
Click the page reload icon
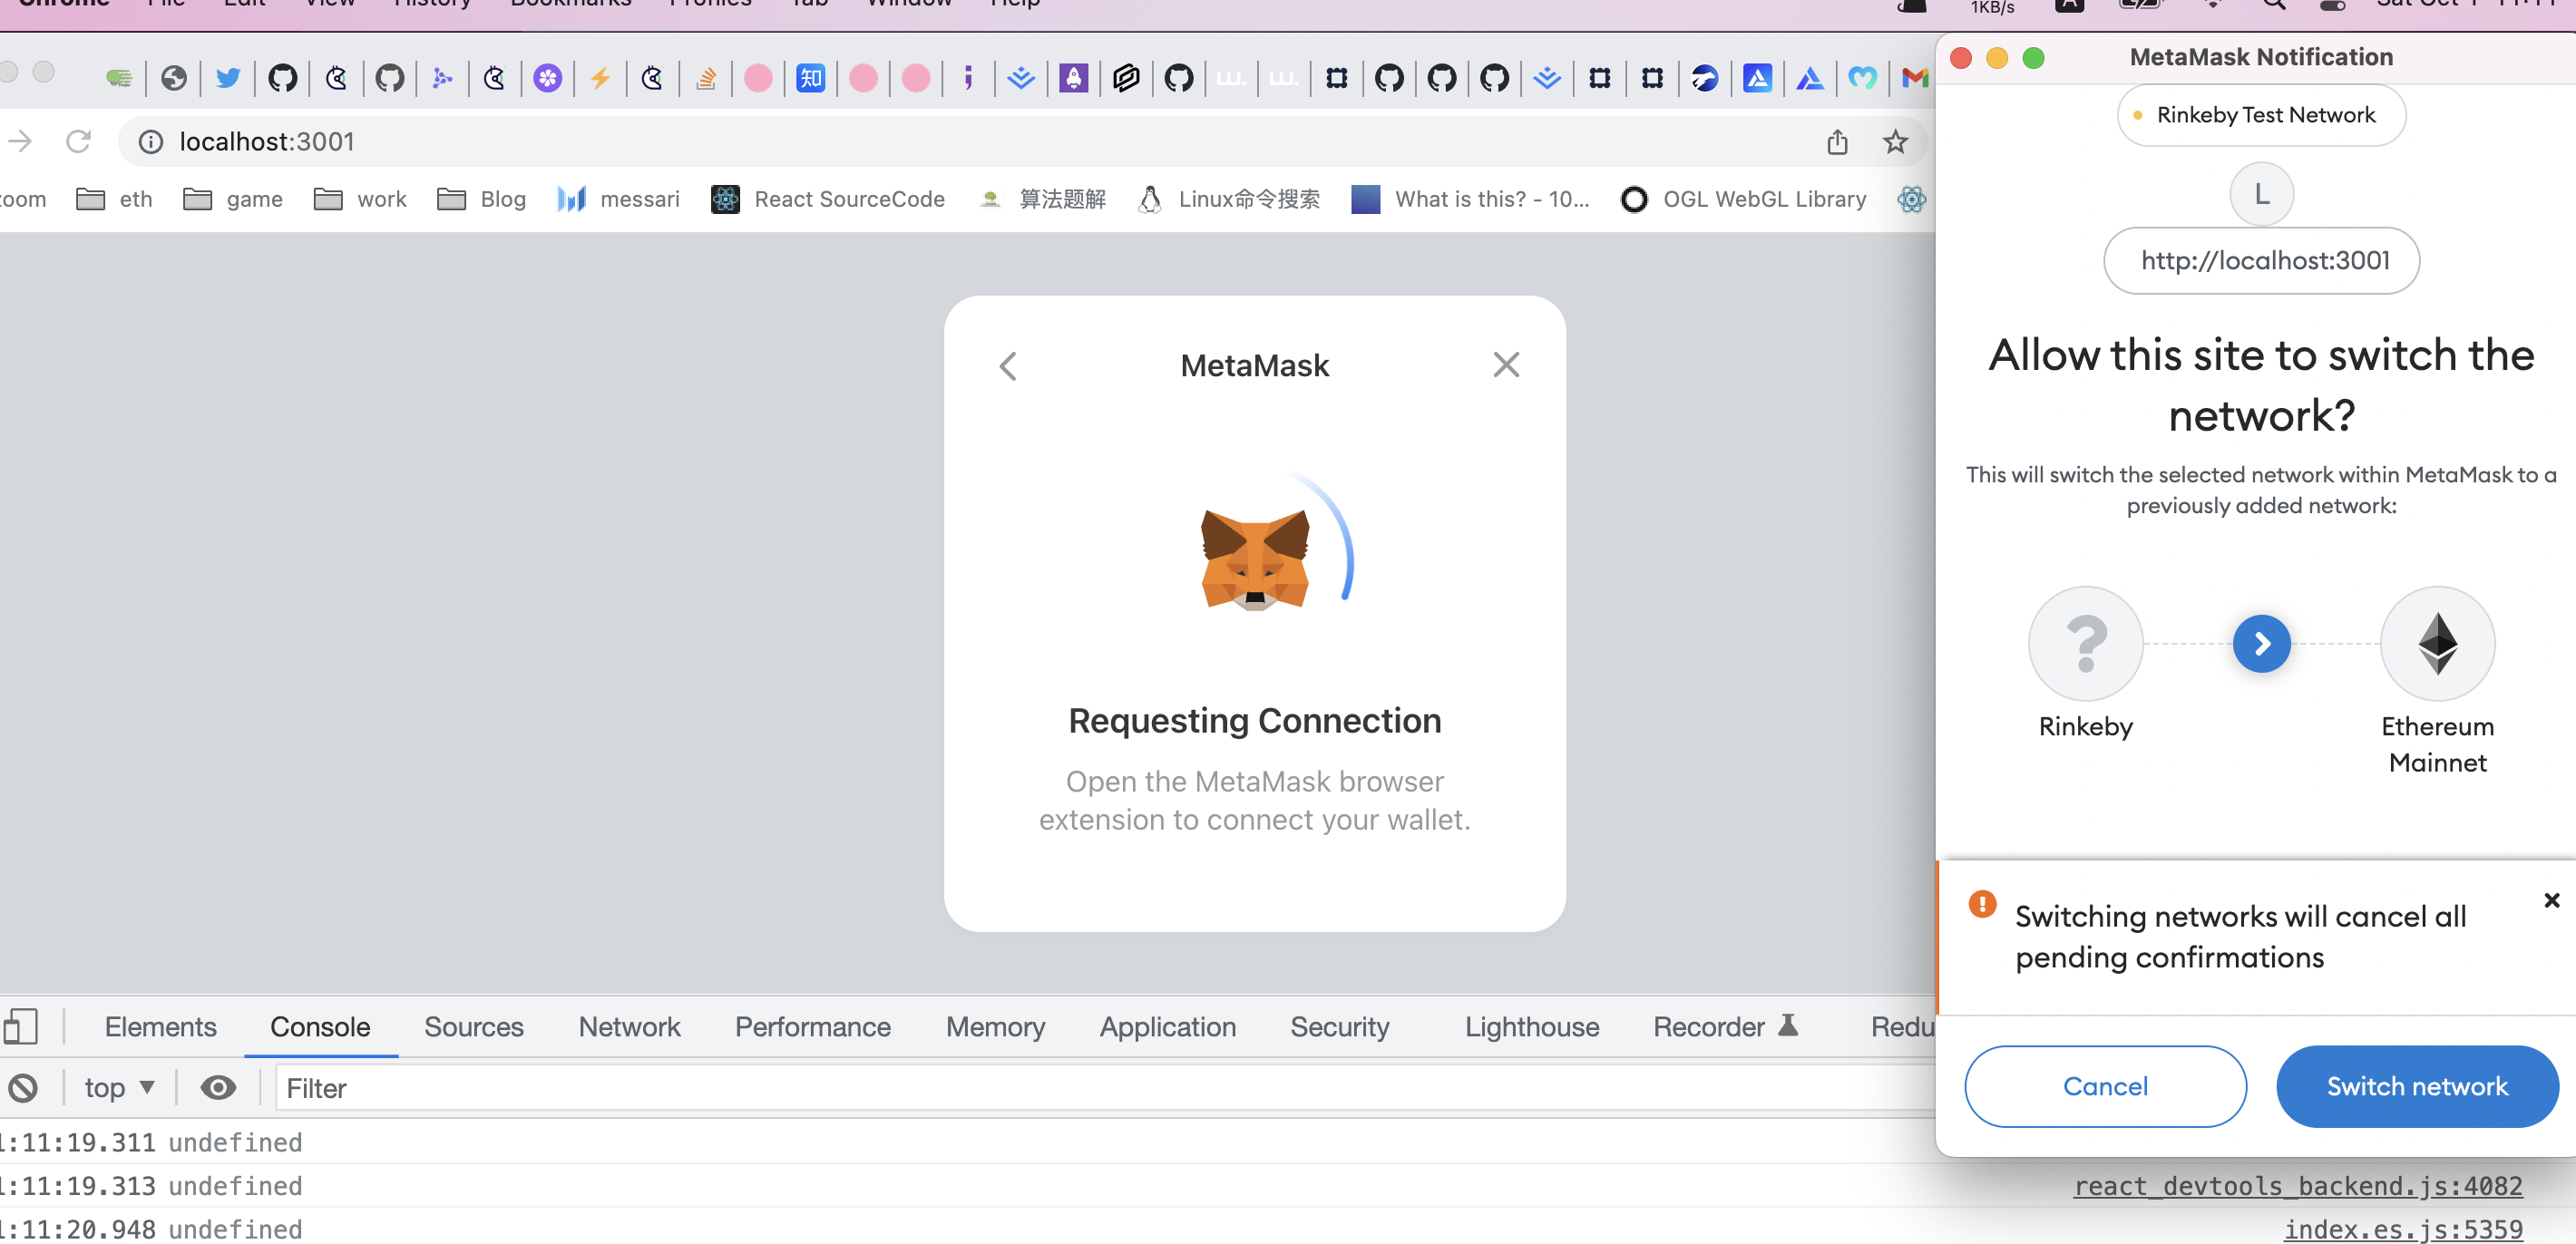coord(78,141)
